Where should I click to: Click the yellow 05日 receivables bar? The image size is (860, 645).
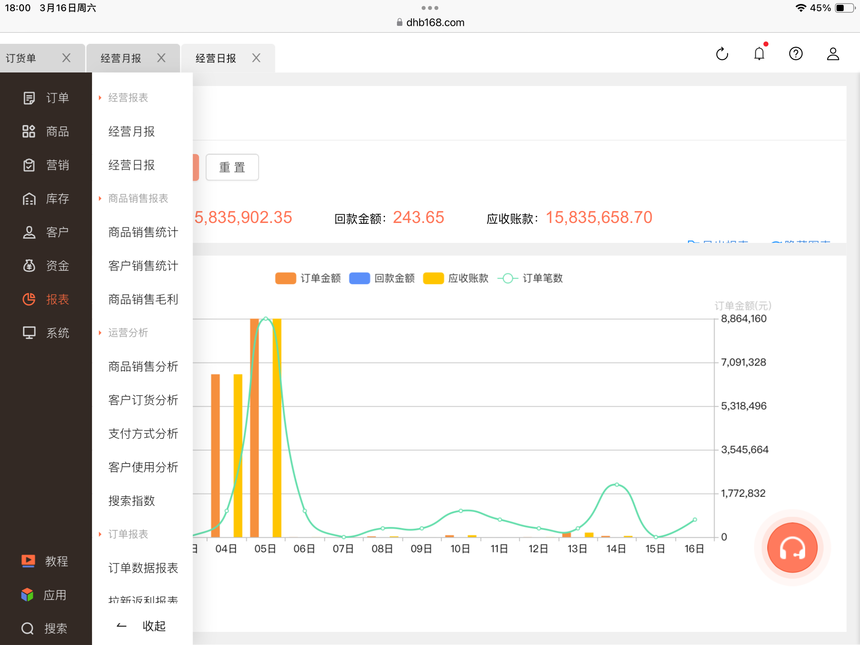277,428
